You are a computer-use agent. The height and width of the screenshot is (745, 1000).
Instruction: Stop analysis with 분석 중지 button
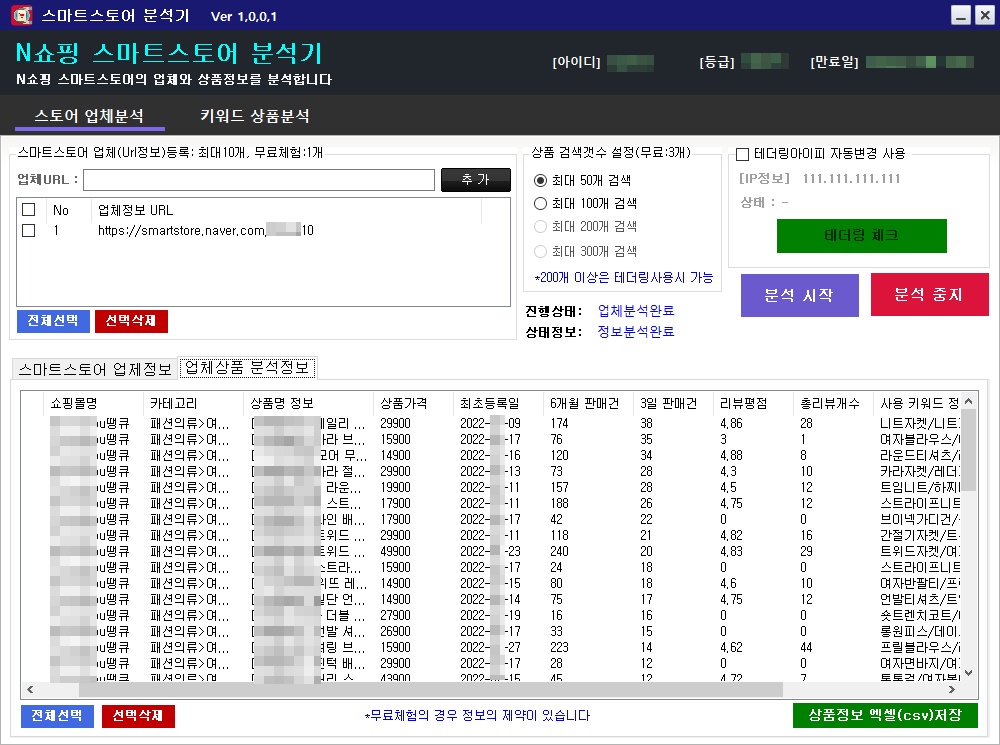929,295
